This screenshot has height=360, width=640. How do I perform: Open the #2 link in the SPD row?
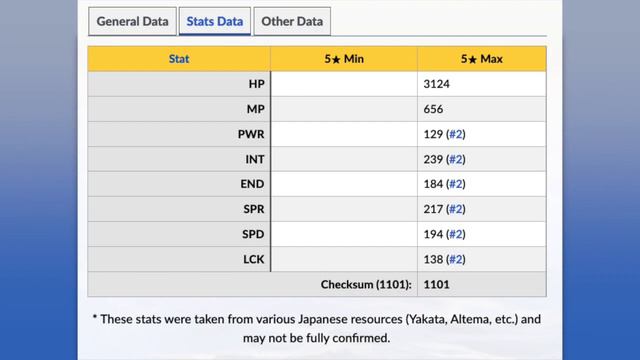click(x=456, y=234)
